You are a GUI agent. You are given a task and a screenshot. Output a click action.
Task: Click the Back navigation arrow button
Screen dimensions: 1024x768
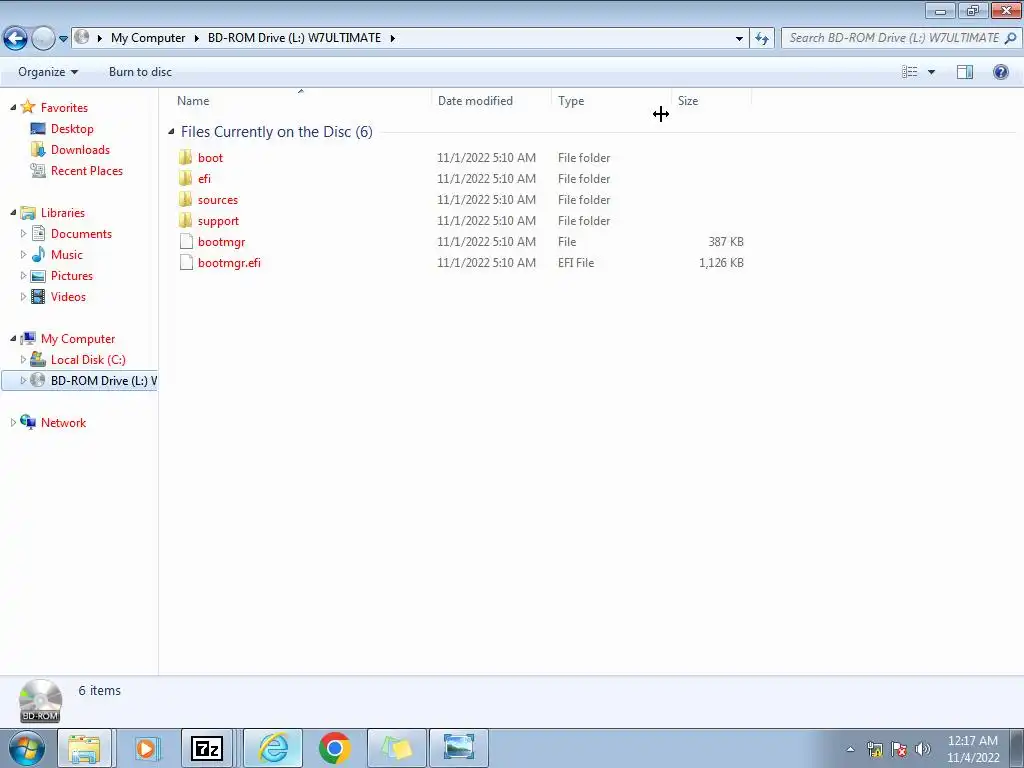[x=16, y=38]
